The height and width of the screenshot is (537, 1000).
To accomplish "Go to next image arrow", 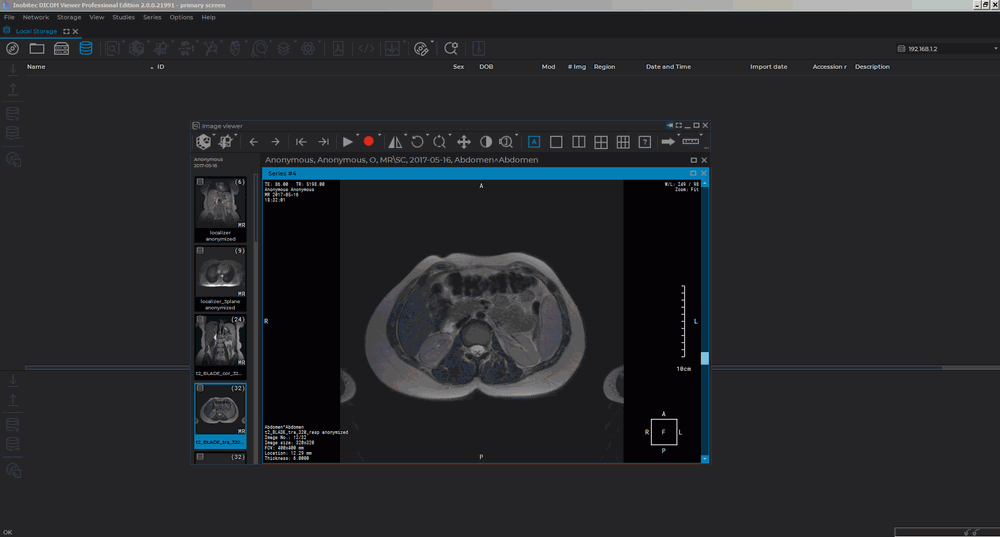I will (275, 142).
